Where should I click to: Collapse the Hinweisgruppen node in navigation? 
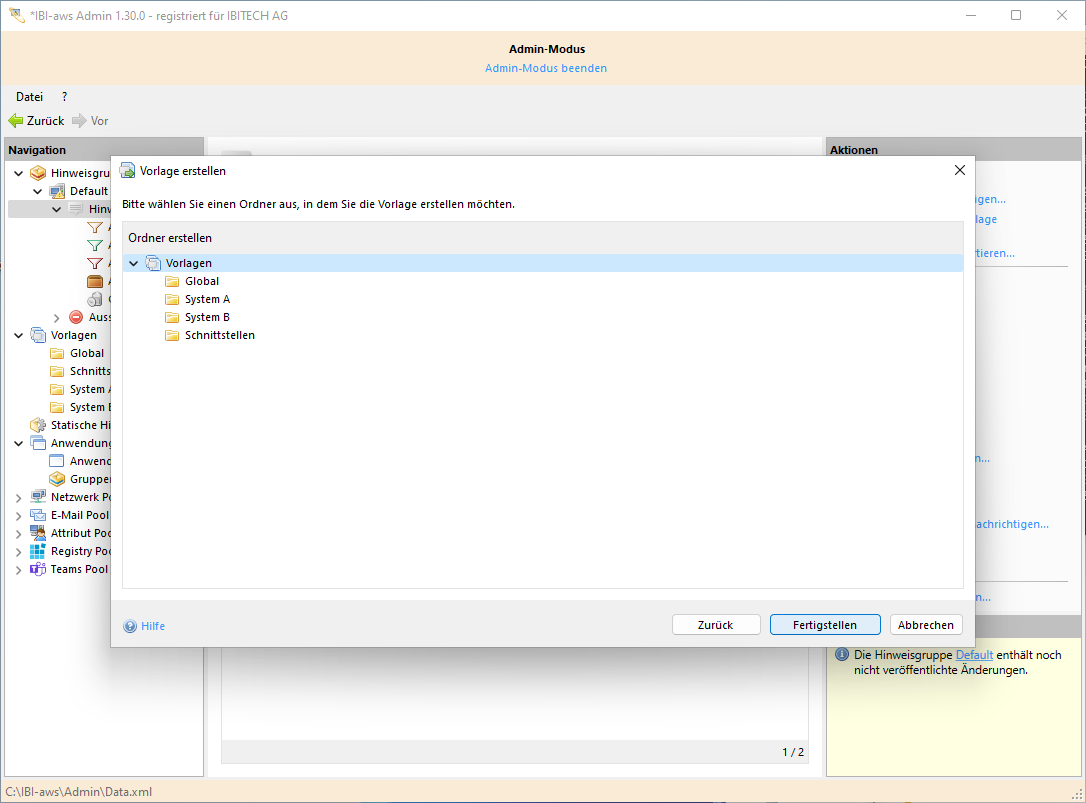pos(19,173)
